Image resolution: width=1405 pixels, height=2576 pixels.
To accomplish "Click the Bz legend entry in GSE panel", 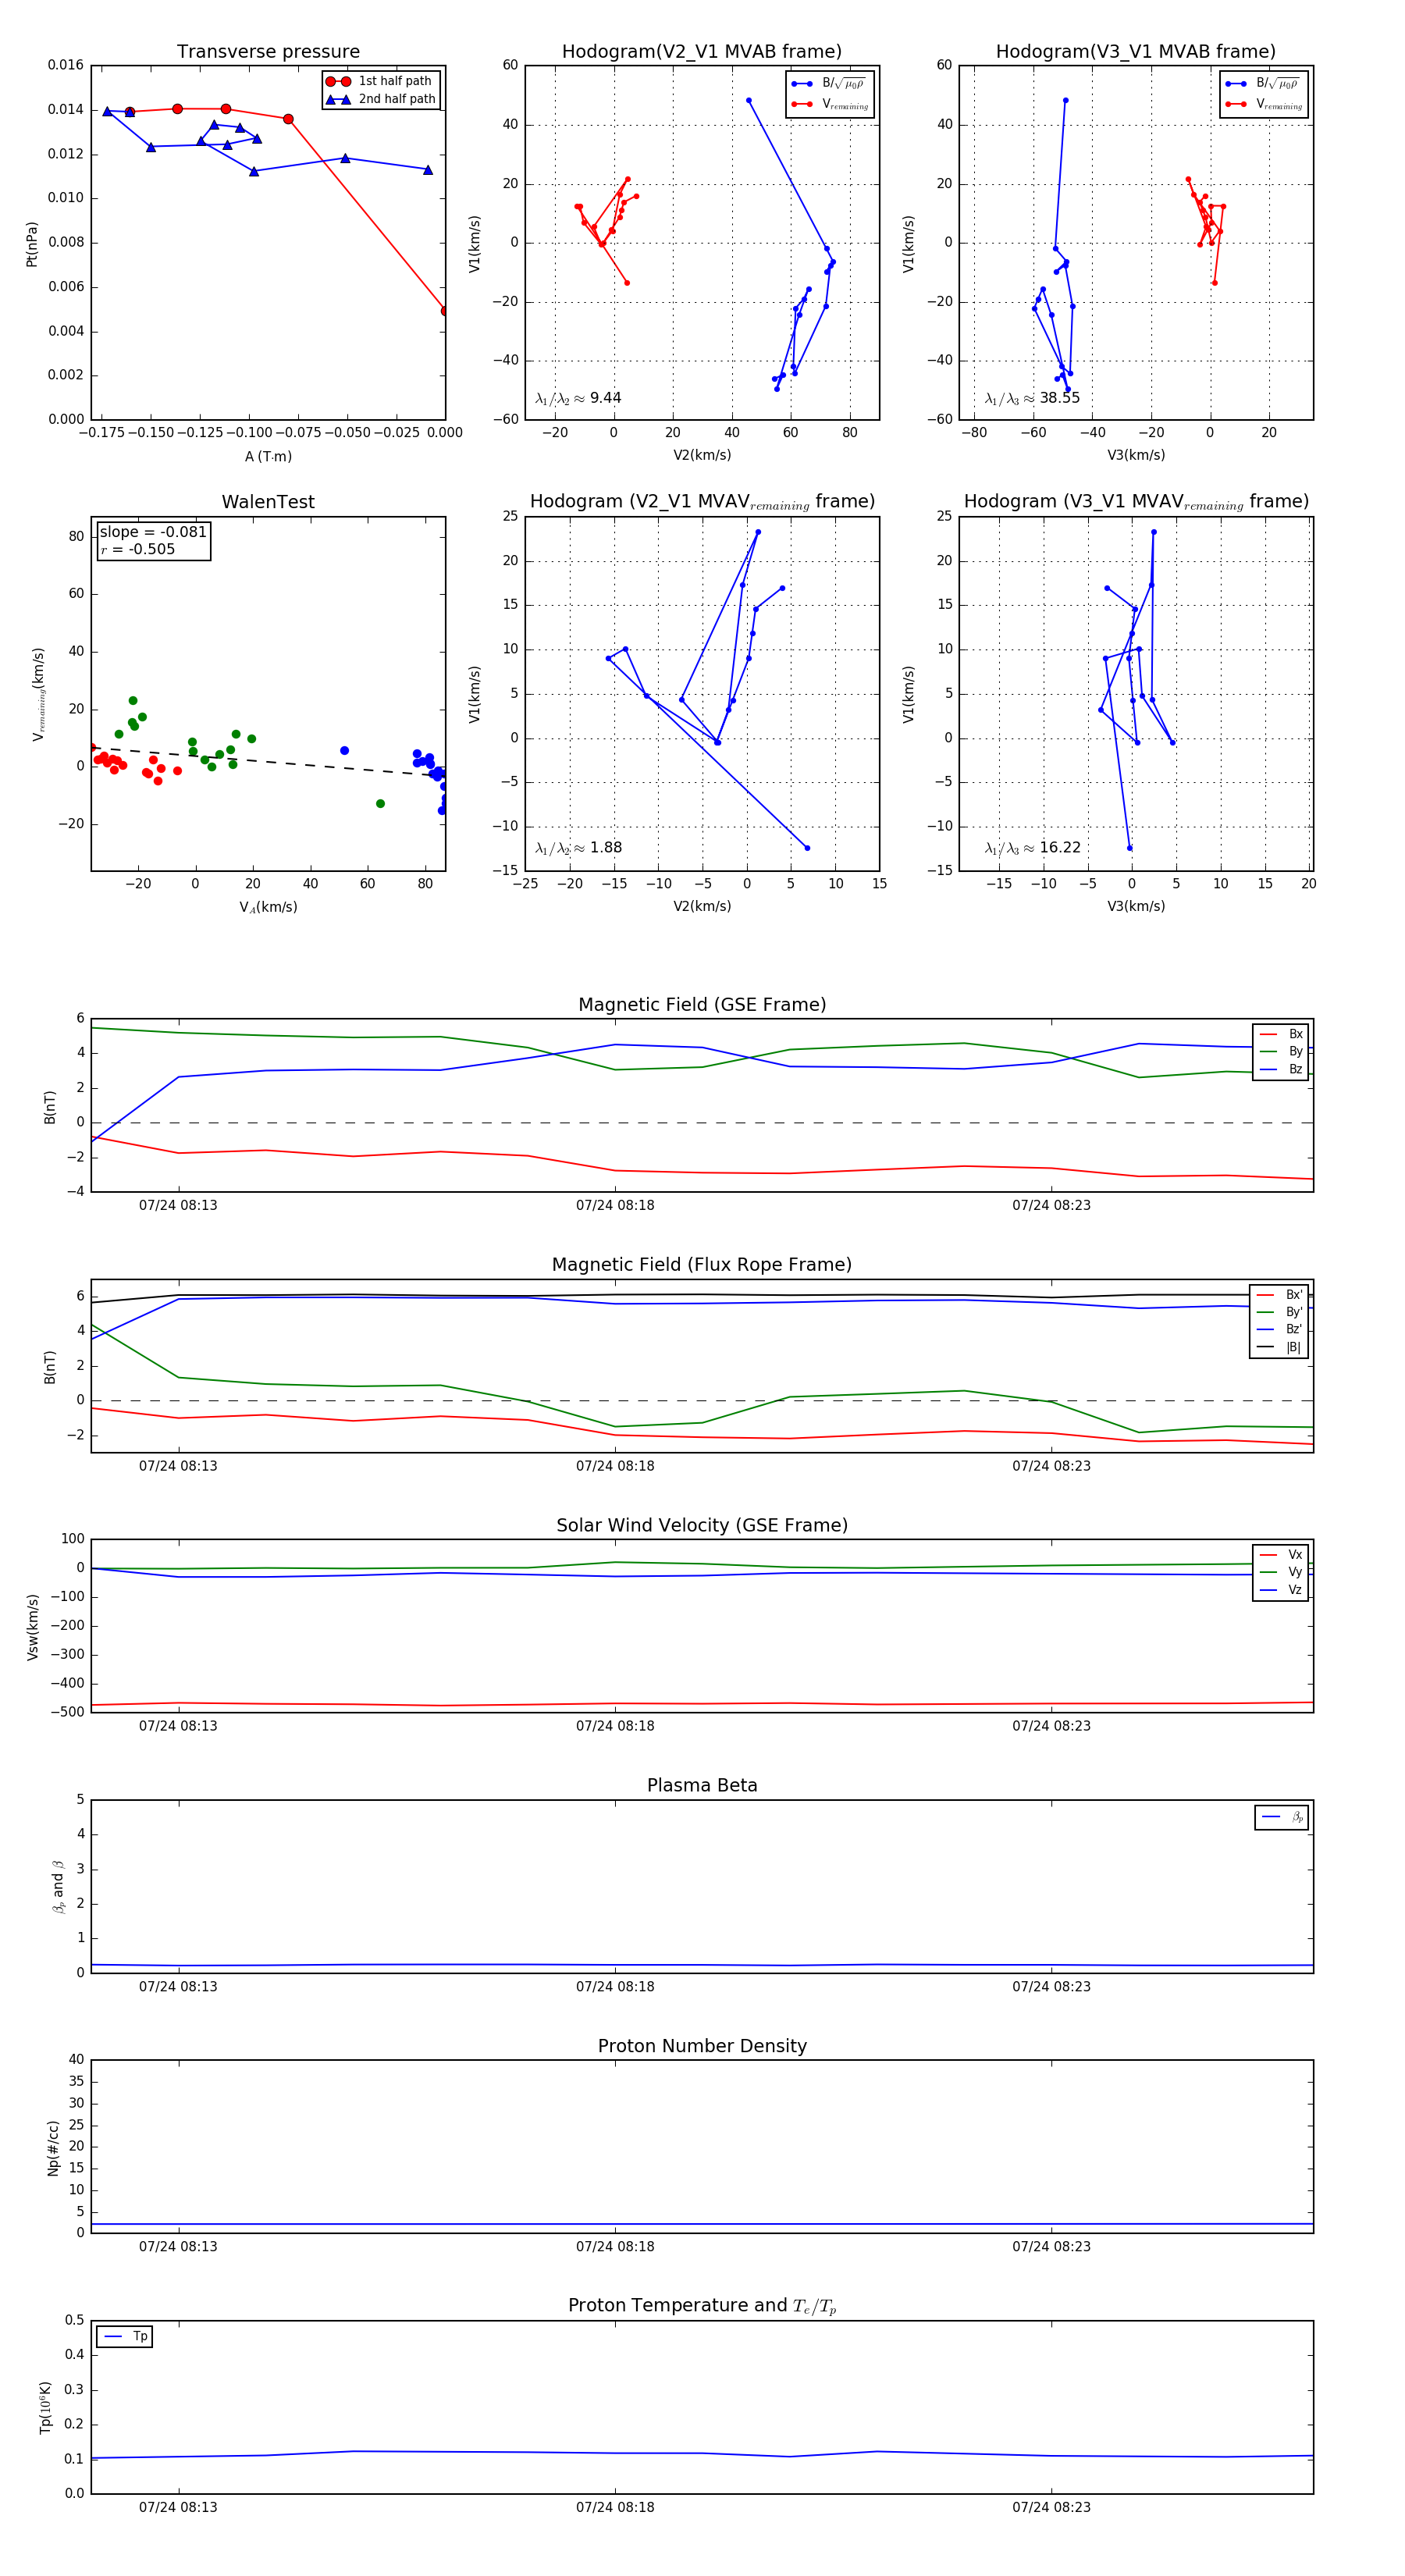I will pos(1281,1070).
